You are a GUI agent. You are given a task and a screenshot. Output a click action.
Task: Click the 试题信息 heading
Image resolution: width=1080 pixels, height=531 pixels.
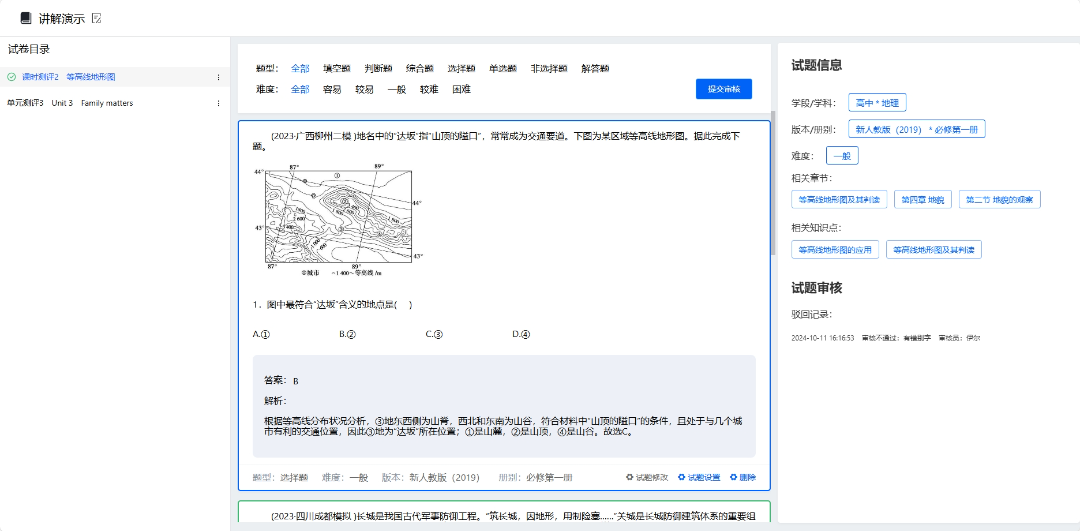tap(816, 65)
